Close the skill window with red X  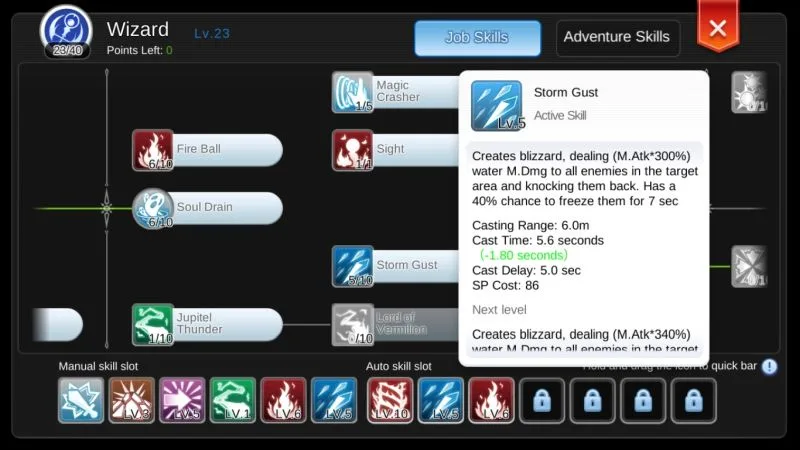[717, 27]
